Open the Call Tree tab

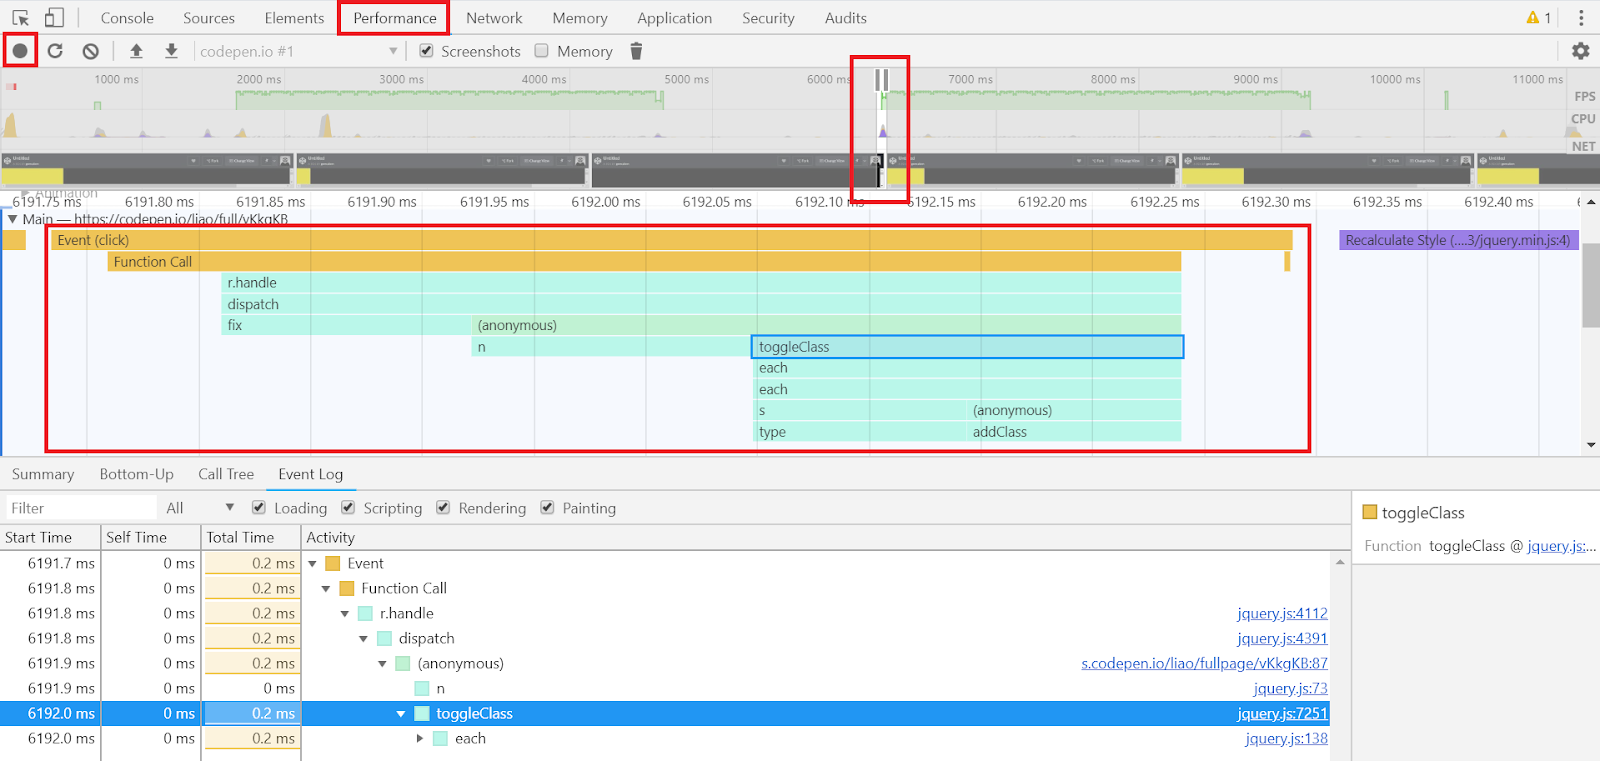(x=226, y=474)
